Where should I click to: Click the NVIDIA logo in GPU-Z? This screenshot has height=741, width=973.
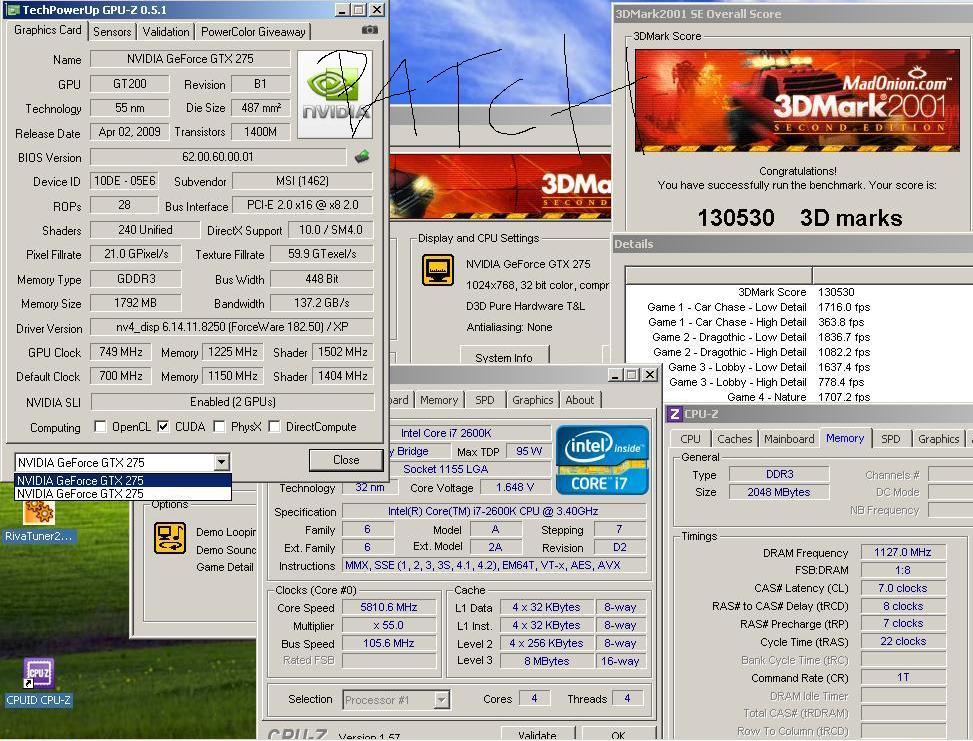335,93
